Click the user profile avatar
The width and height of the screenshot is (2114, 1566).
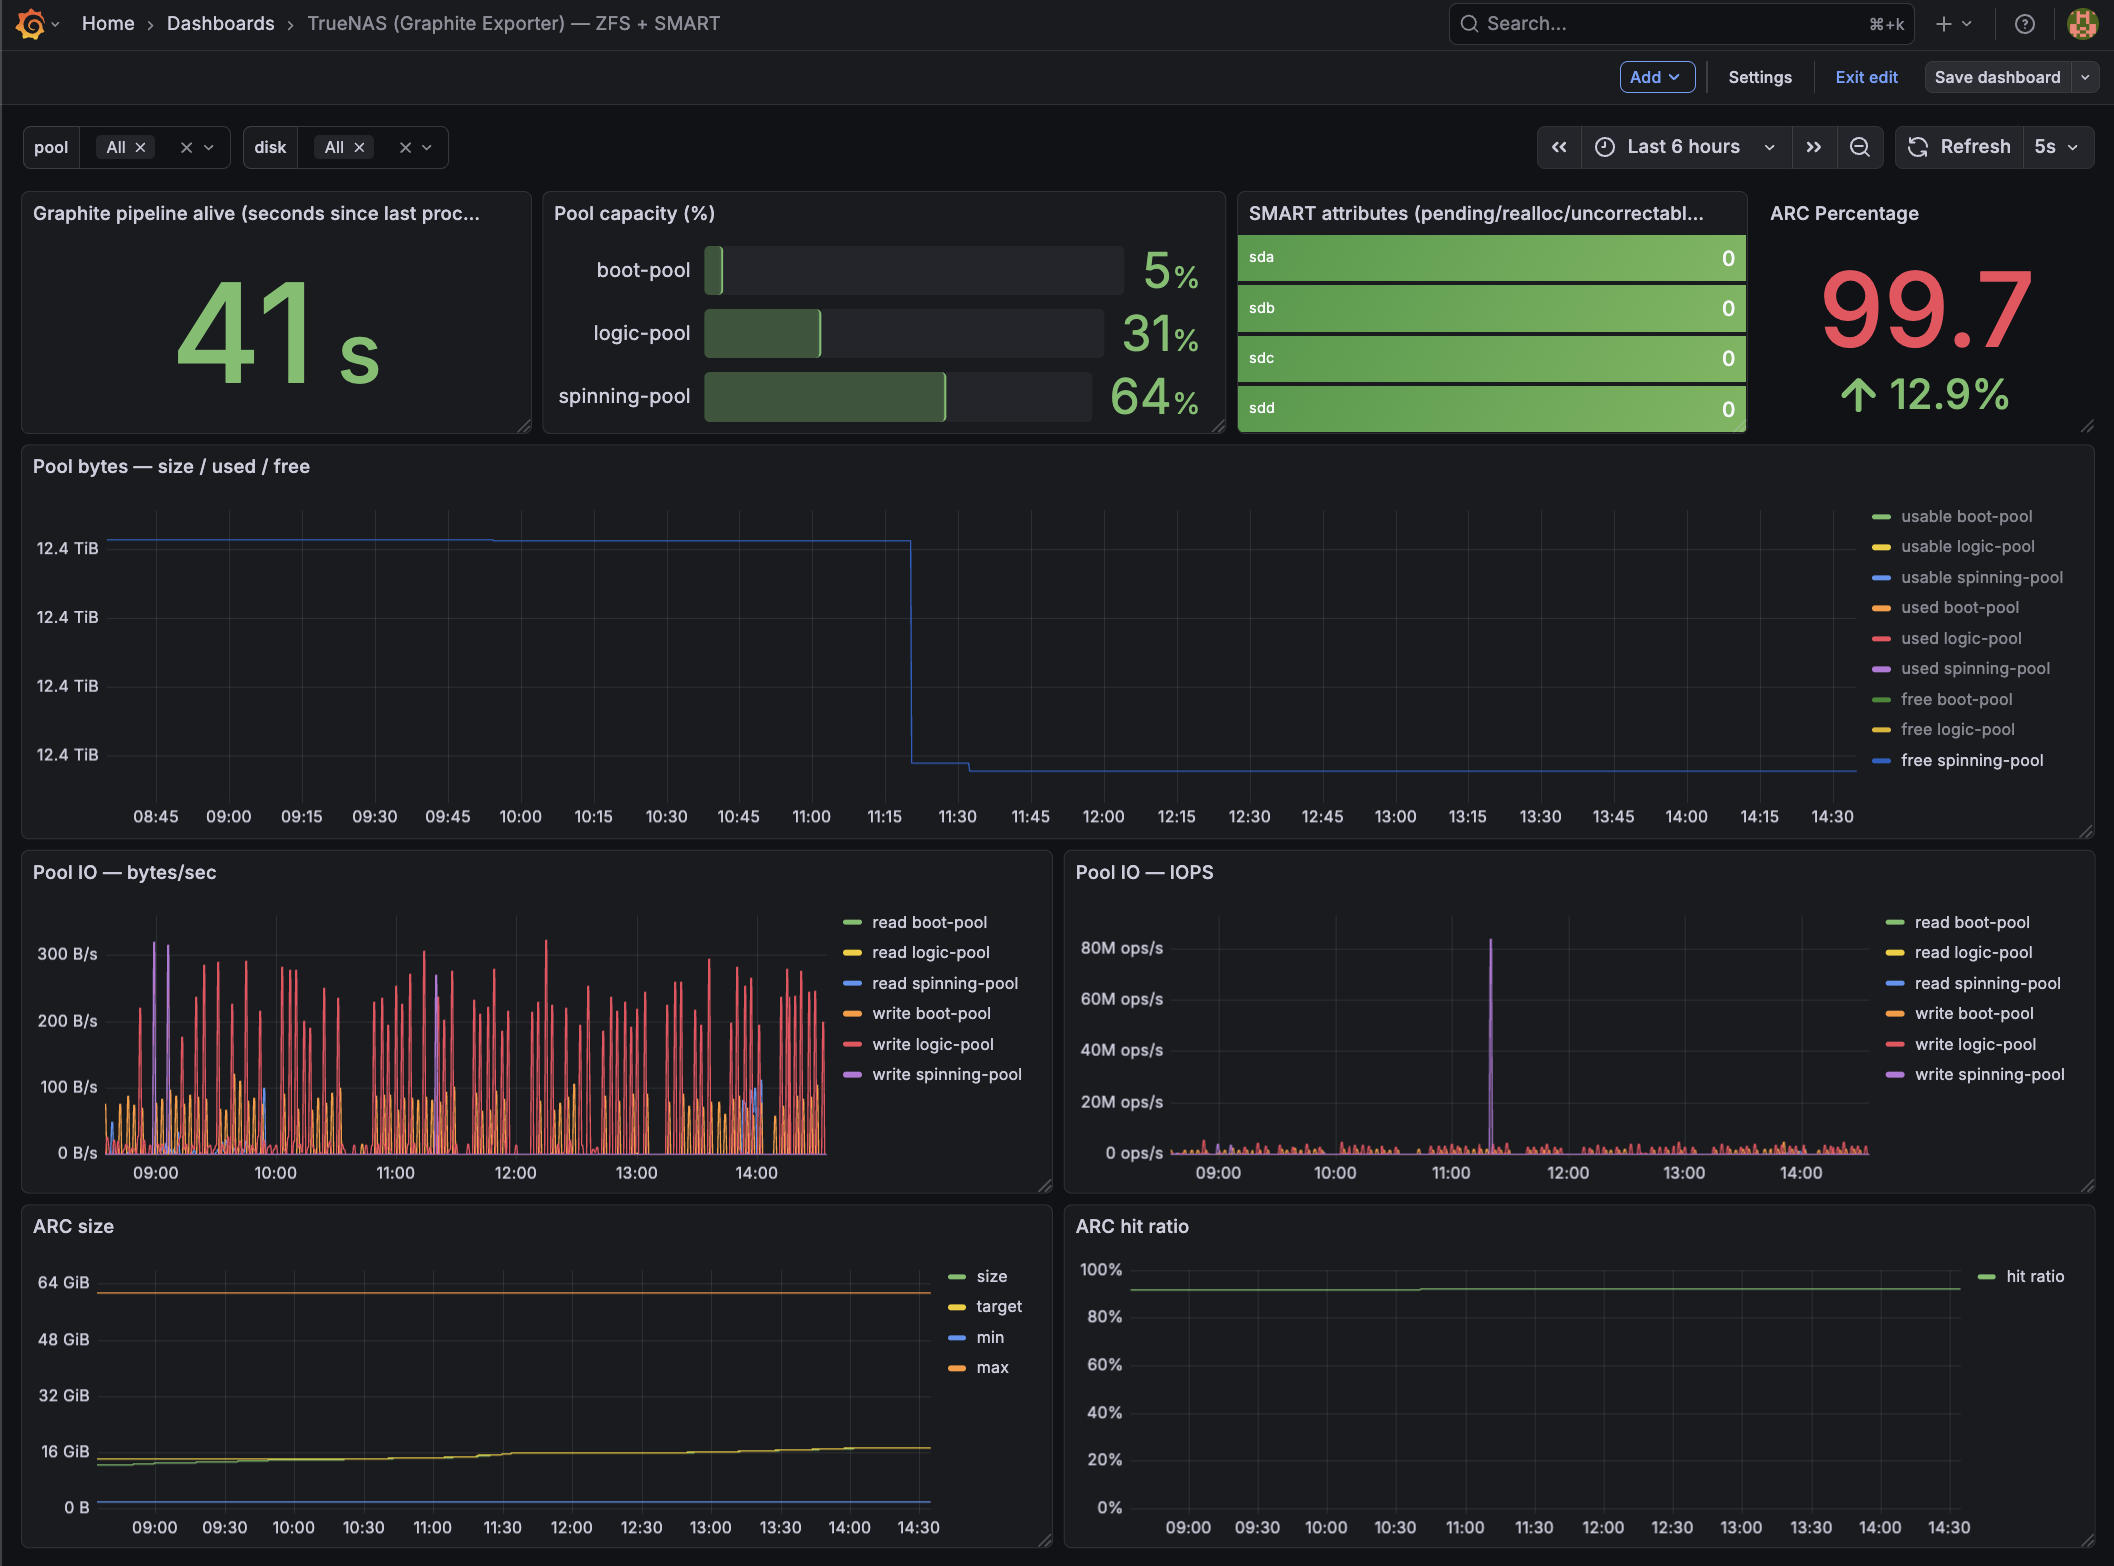[x=2083, y=23]
